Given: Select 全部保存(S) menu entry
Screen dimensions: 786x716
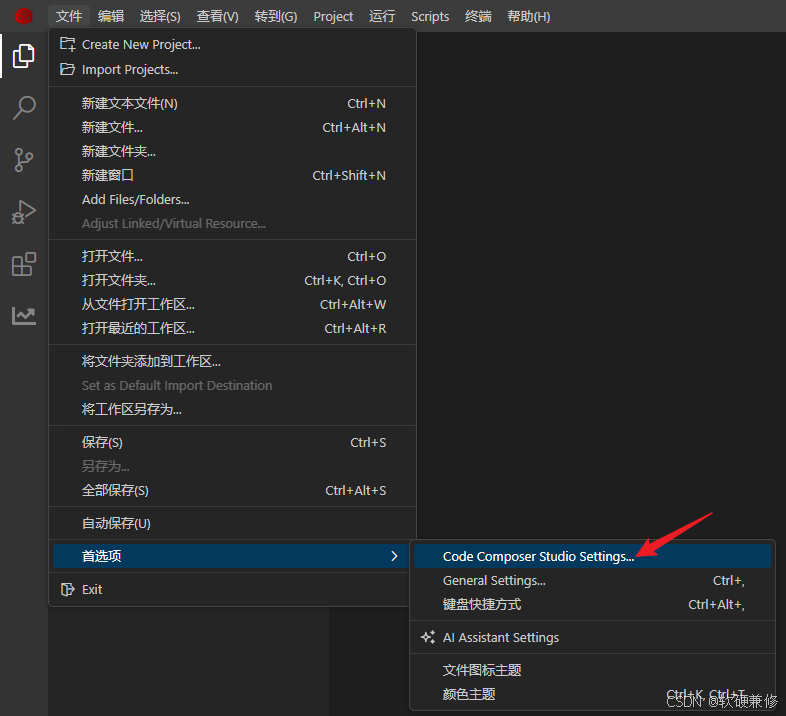Looking at the screenshot, I should coord(233,490).
